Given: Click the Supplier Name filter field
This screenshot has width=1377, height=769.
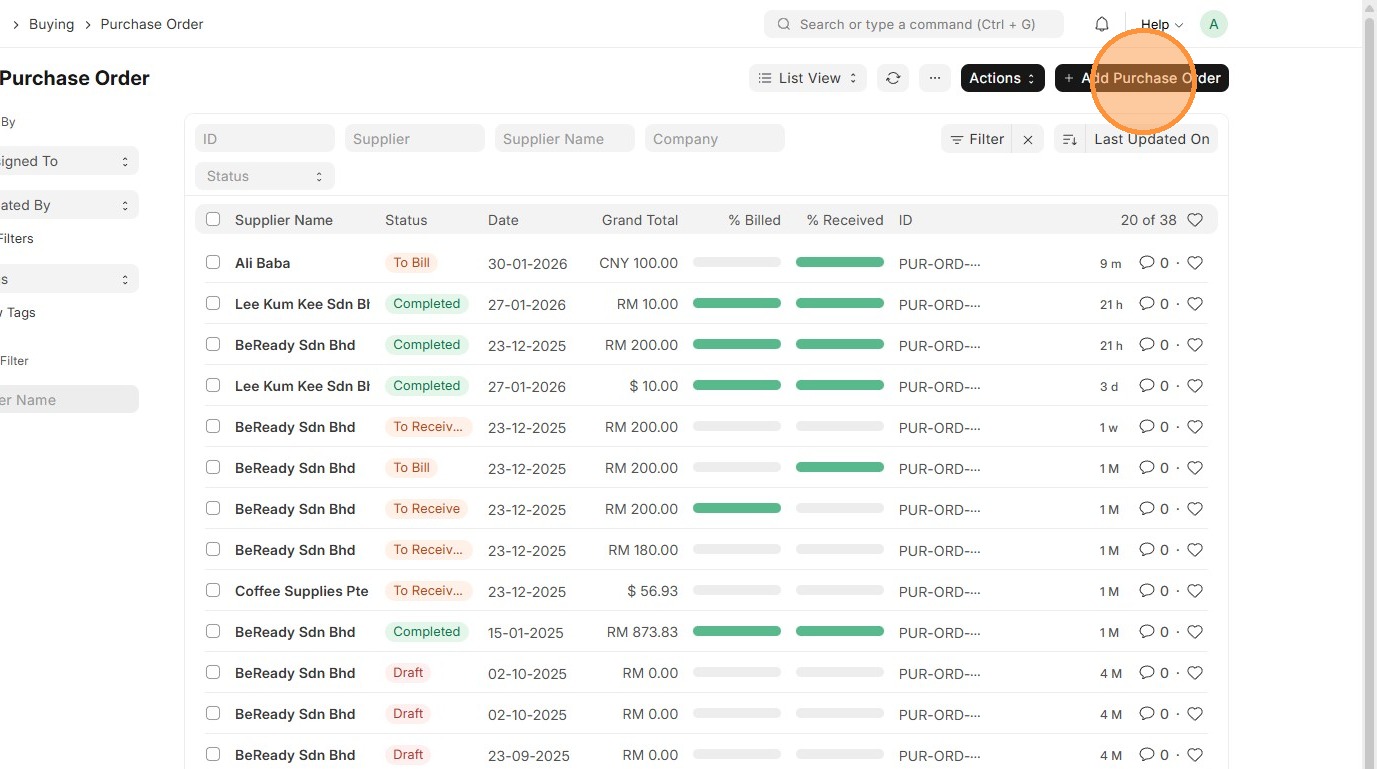Looking at the screenshot, I should (x=564, y=139).
